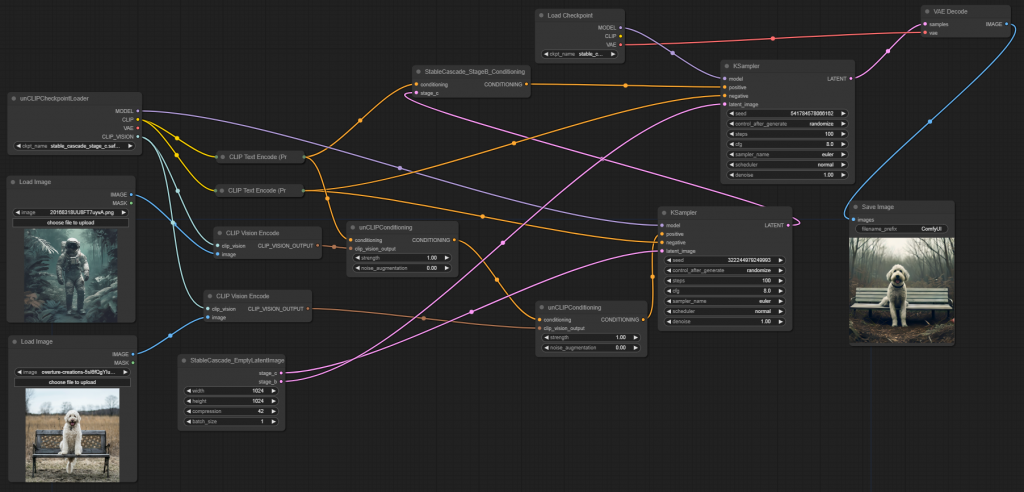Collapse the Save Image node title dot
The height and width of the screenshot is (492, 1024).
tap(855, 207)
